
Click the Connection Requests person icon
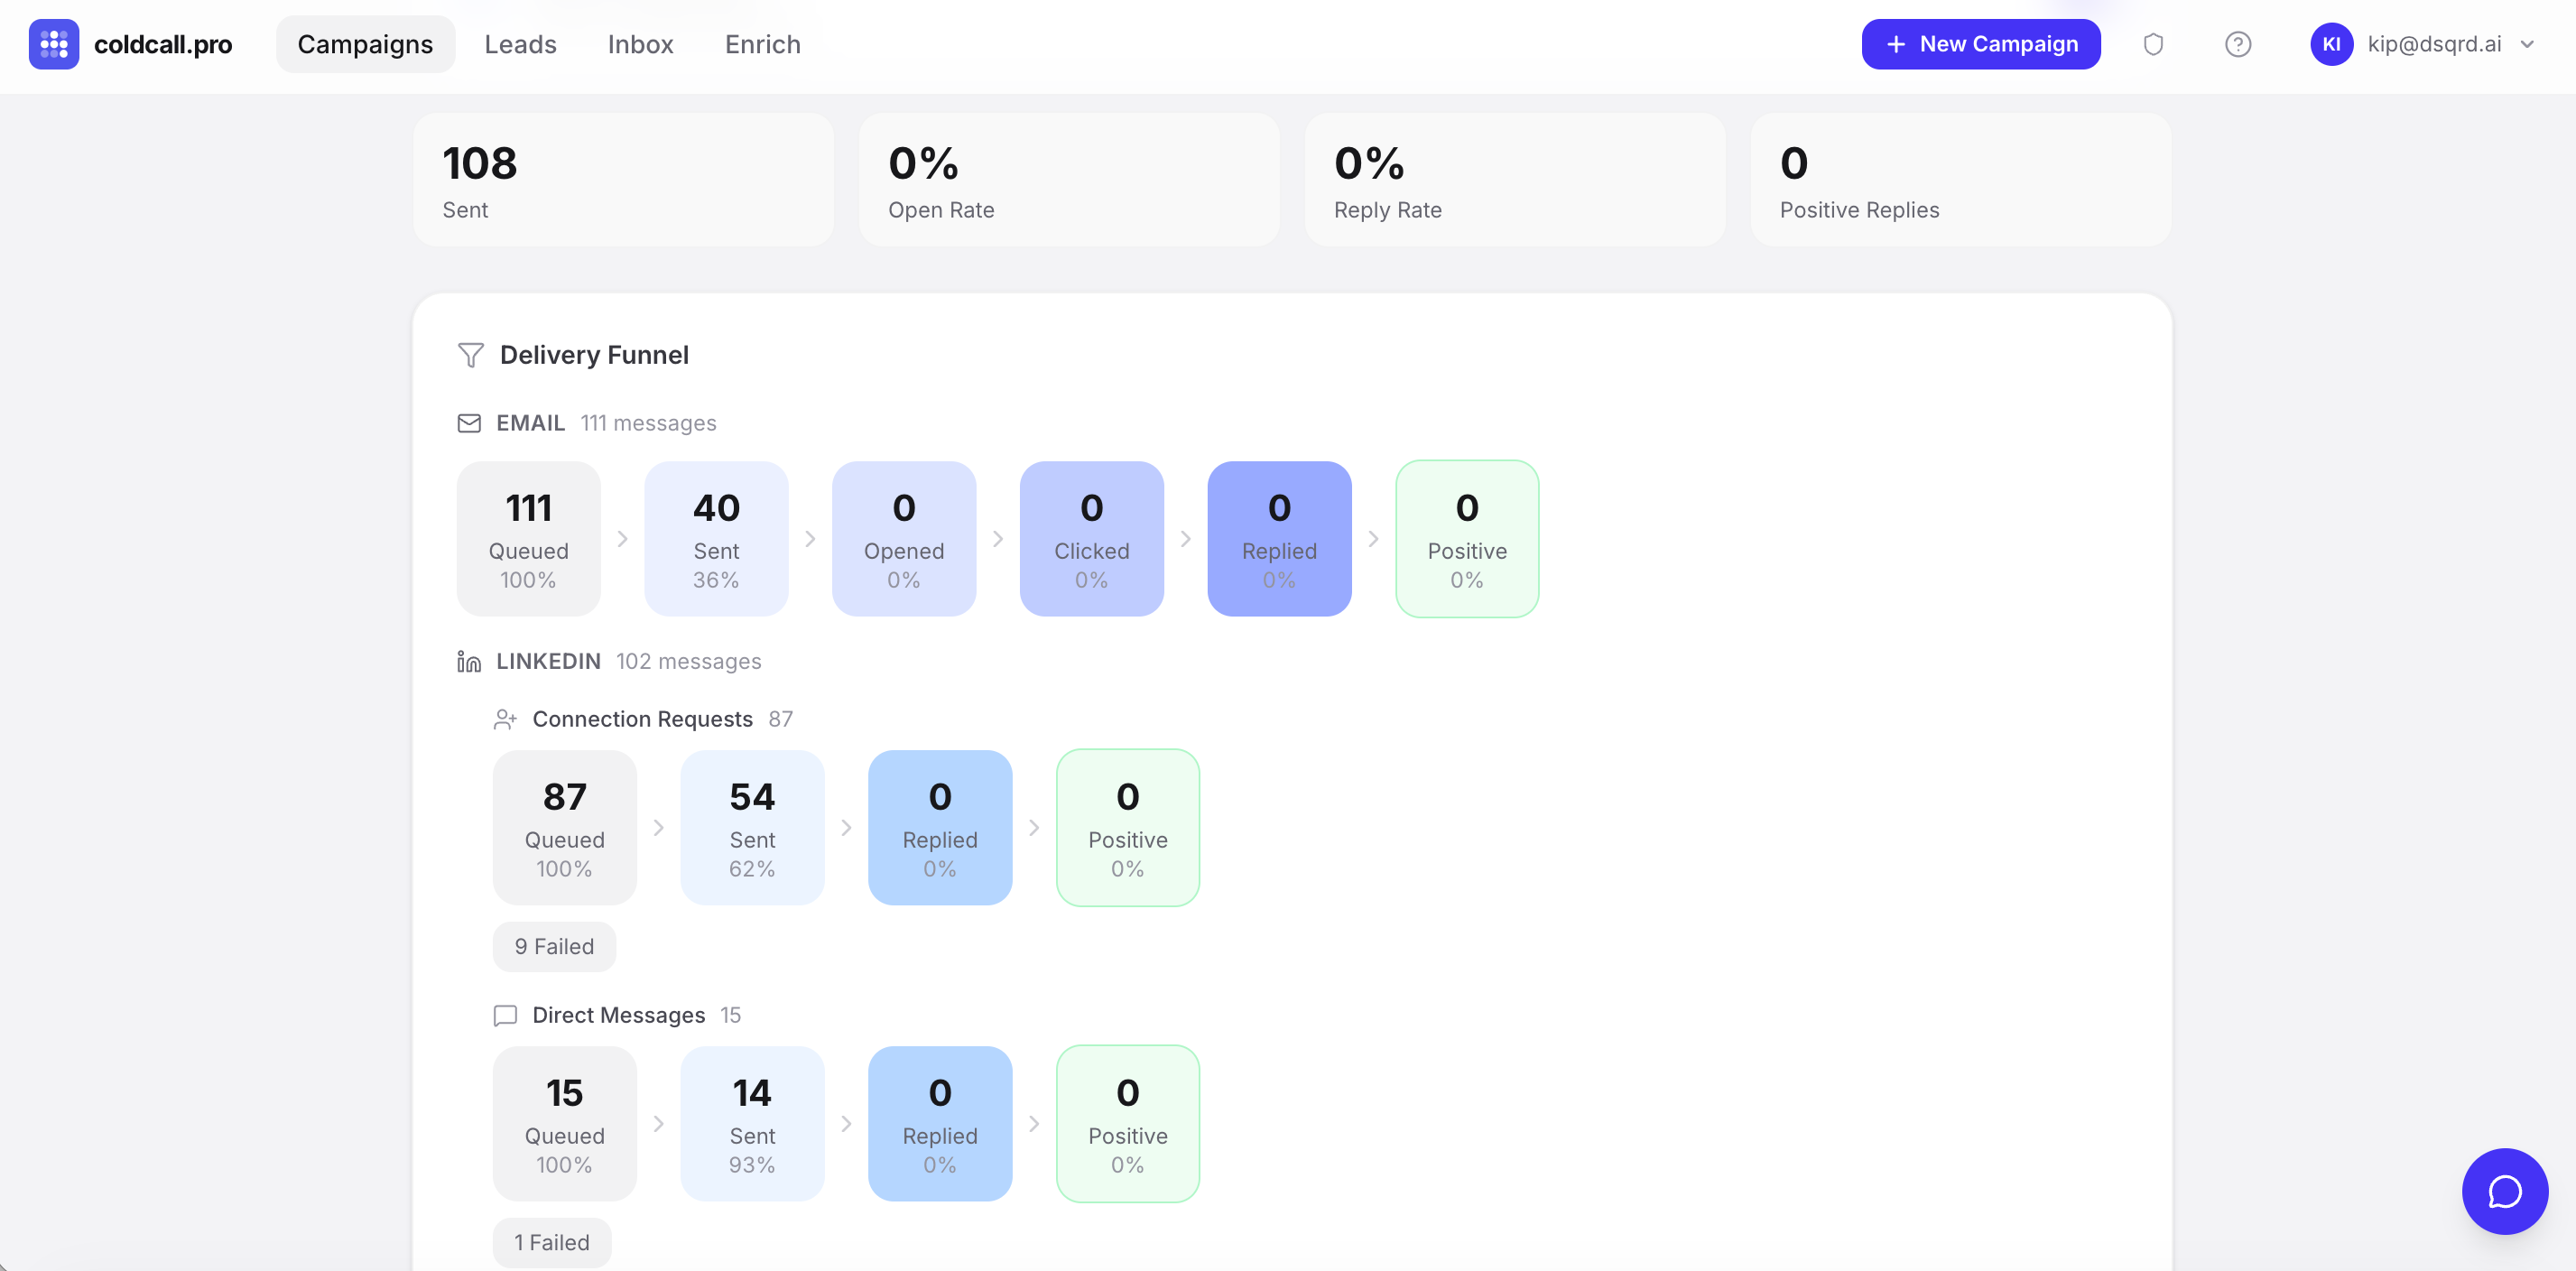pyautogui.click(x=505, y=719)
